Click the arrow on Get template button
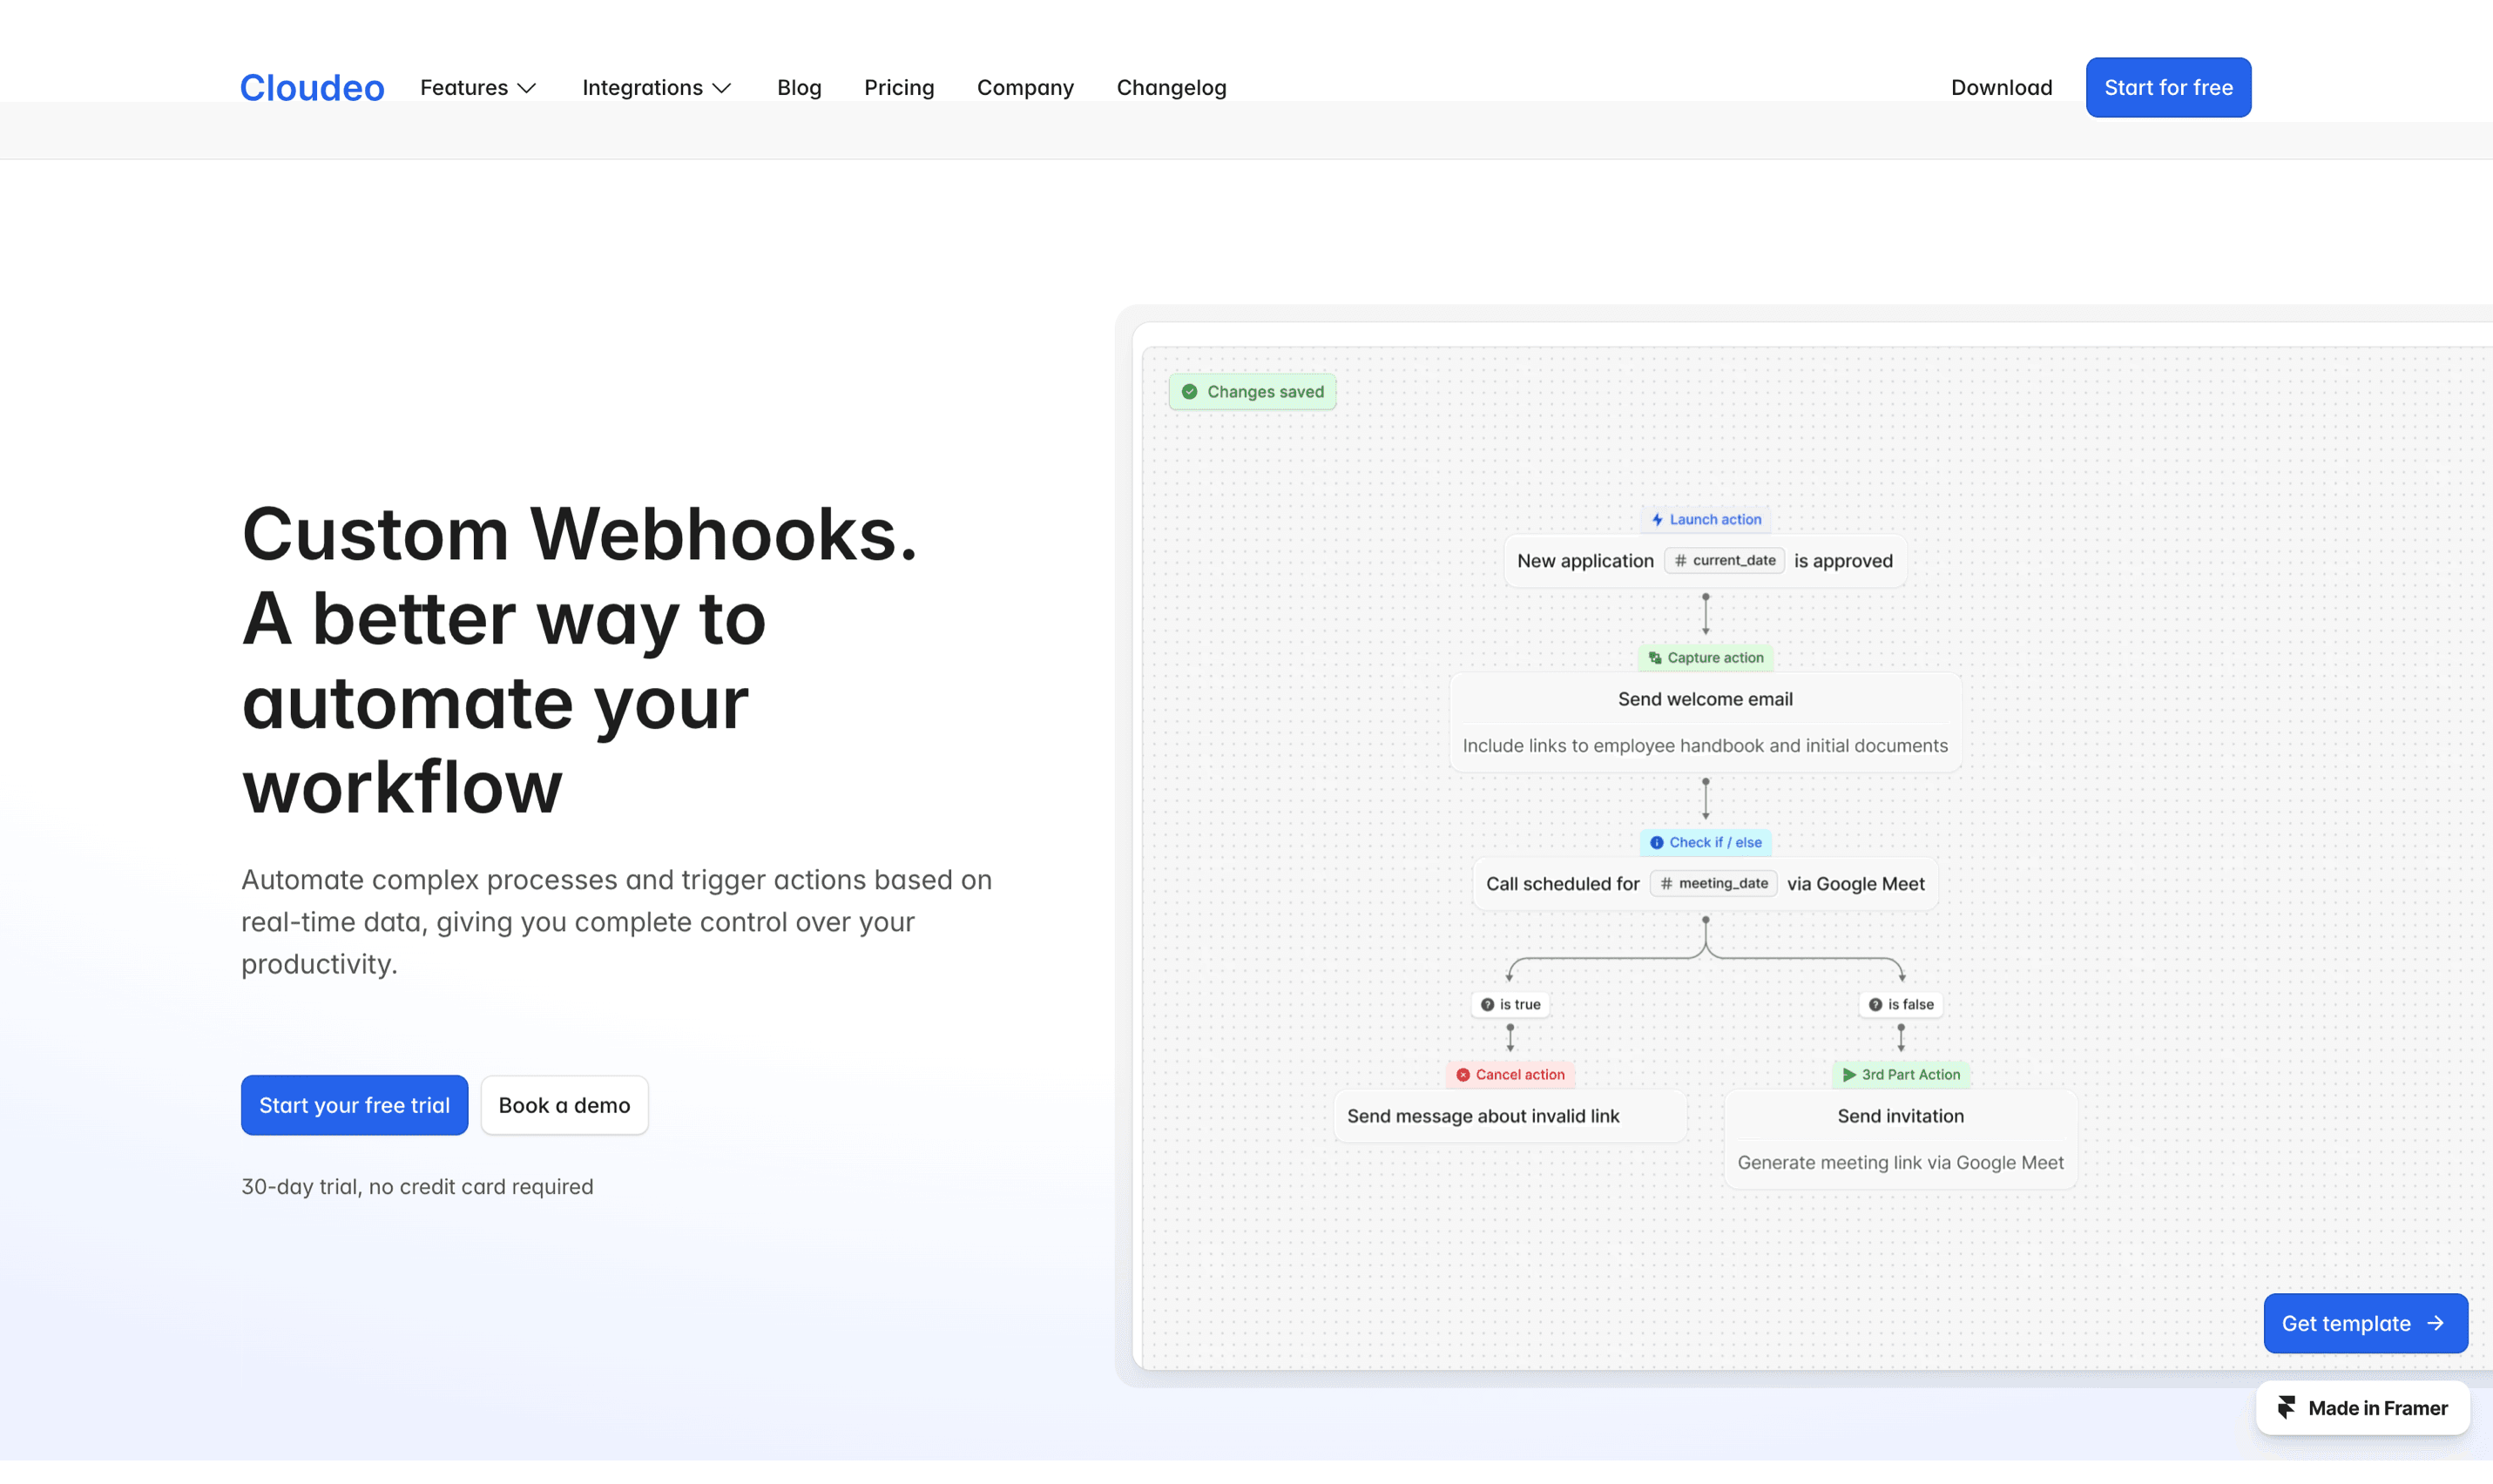The height and width of the screenshot is (1484, 2493). coord(2436,1323)
